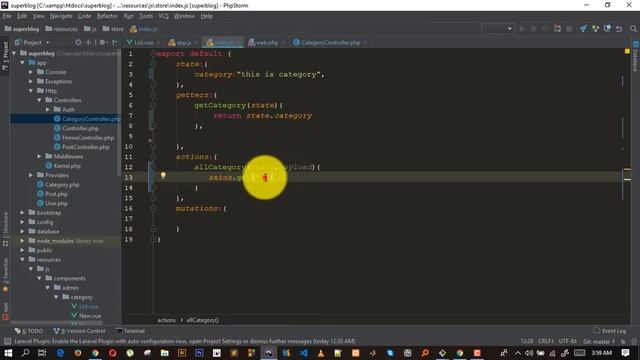Expand the Middleware folder
This screenshot has width=640, height=360.
click(40, 156)
